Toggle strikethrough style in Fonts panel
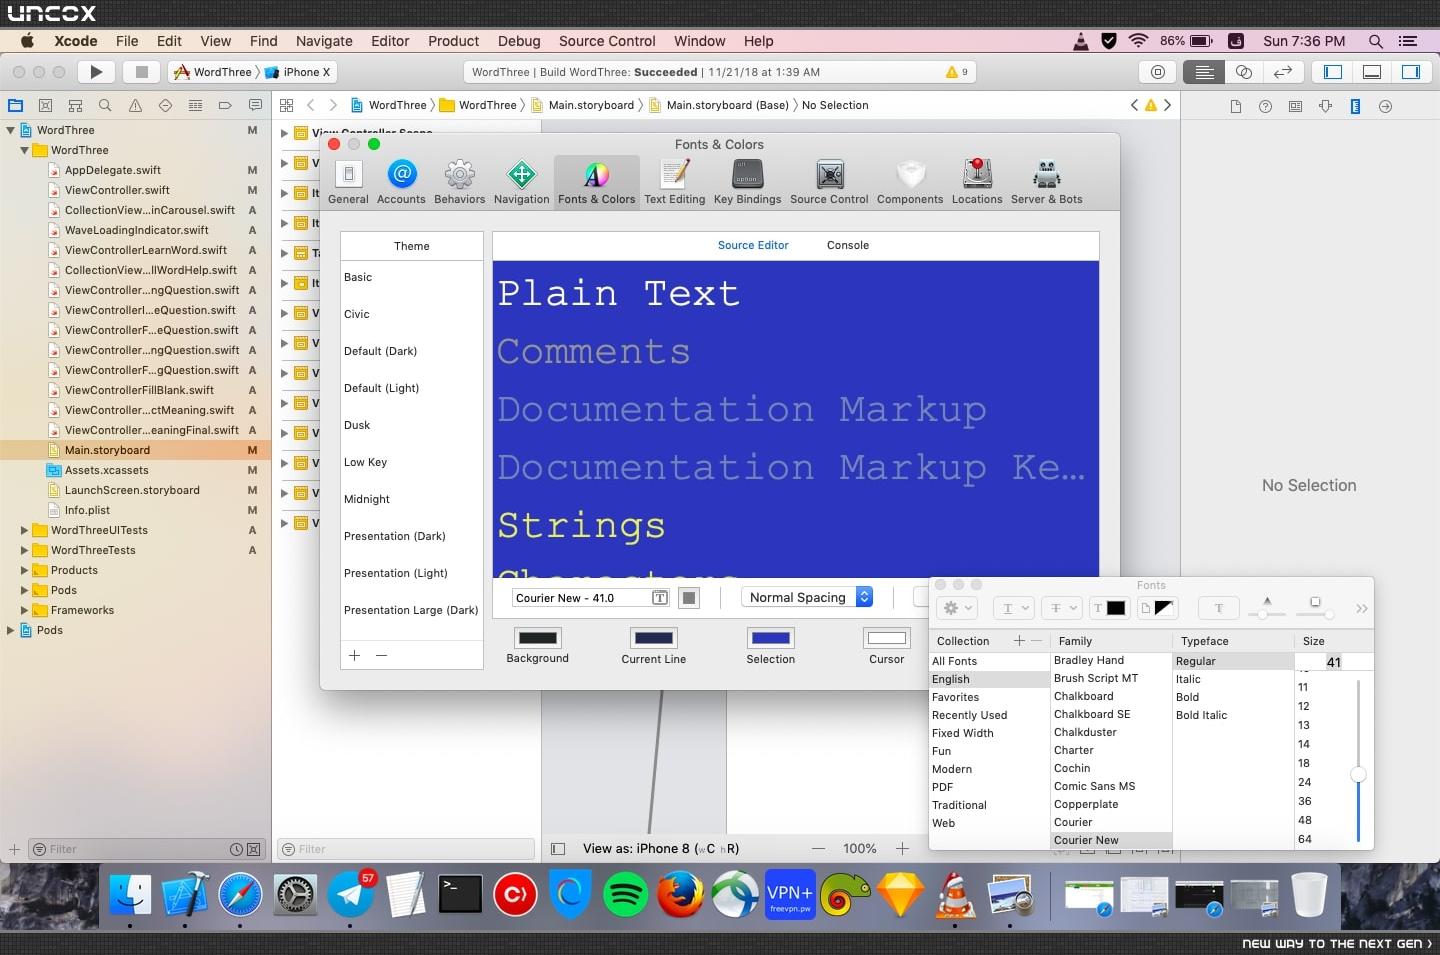The width and height of the screenshot is (1440, 955). (x=1061, y=608)
